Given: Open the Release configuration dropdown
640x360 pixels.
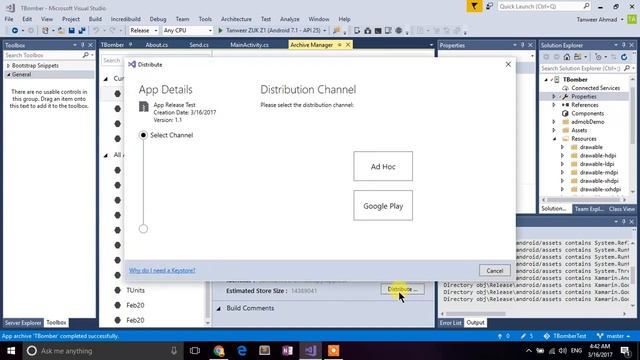Looking at the screenshot, I should click(143, 31).
